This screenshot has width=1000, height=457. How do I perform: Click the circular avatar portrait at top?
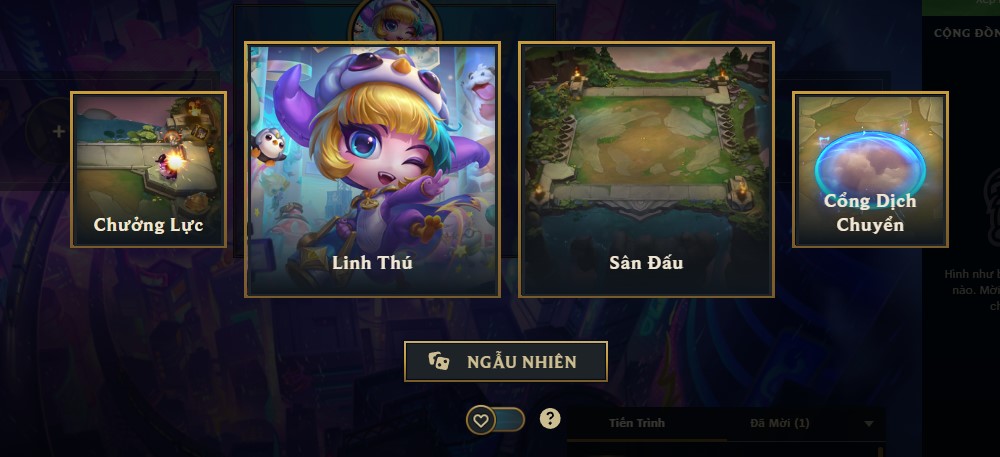[395, 20]
